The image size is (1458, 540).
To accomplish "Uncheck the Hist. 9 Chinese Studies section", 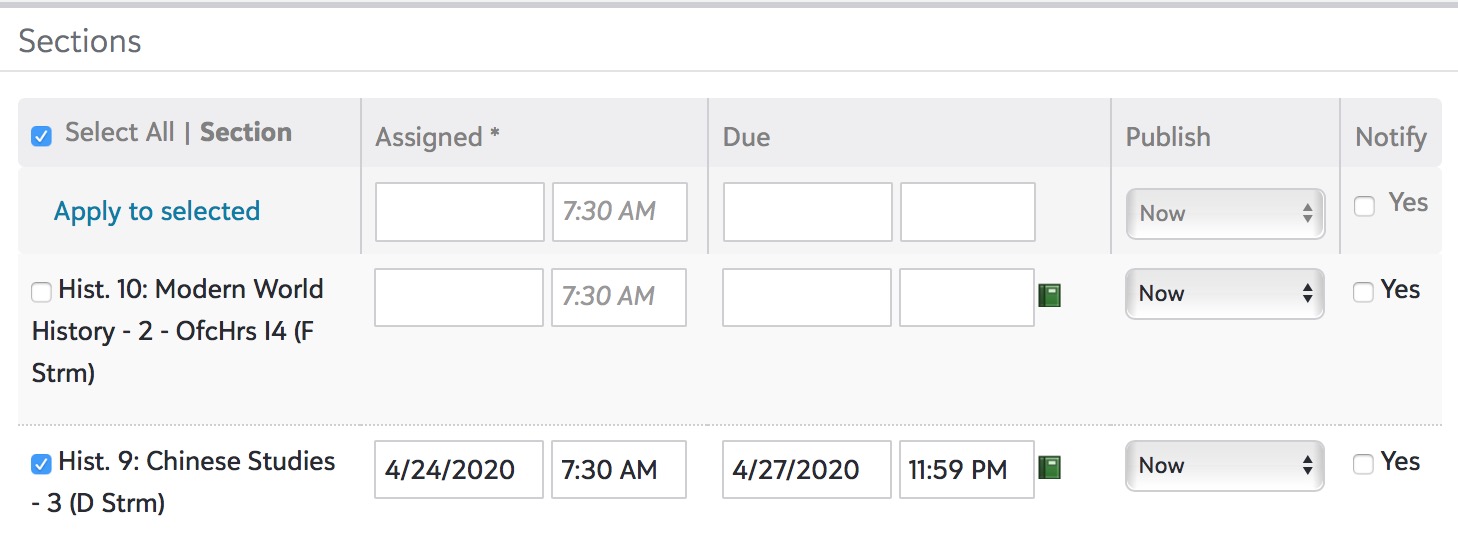I will (x=41, y=464).
